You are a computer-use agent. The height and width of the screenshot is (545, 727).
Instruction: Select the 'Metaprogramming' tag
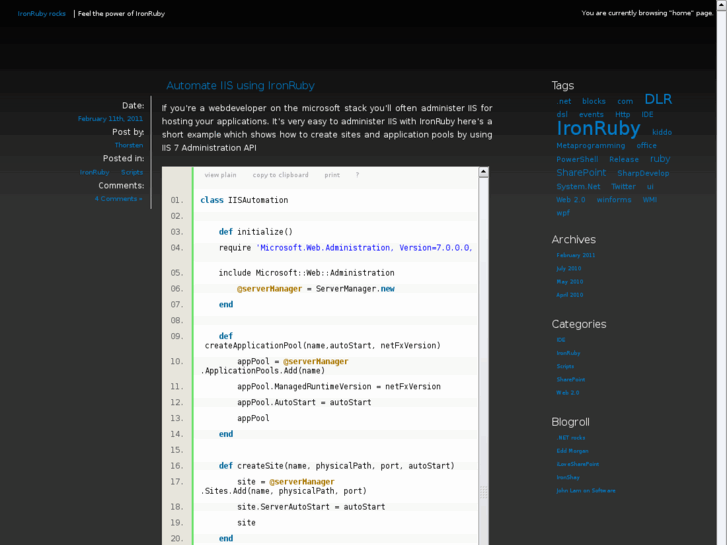[x=590, y=146]
